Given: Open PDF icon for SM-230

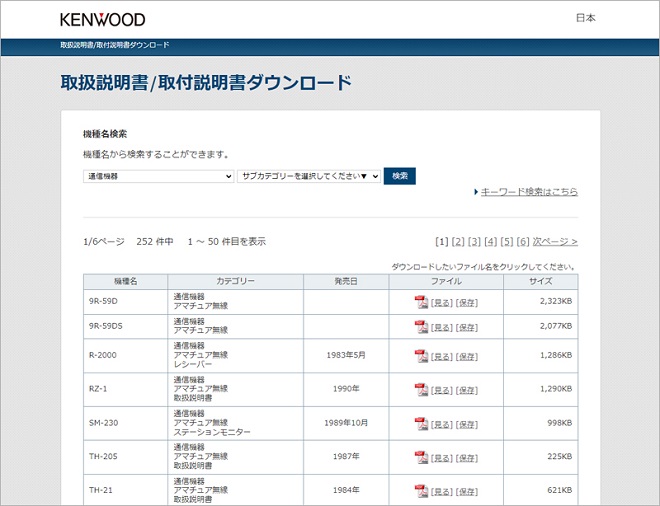Looking at the screenshot, I should [421, 424].
